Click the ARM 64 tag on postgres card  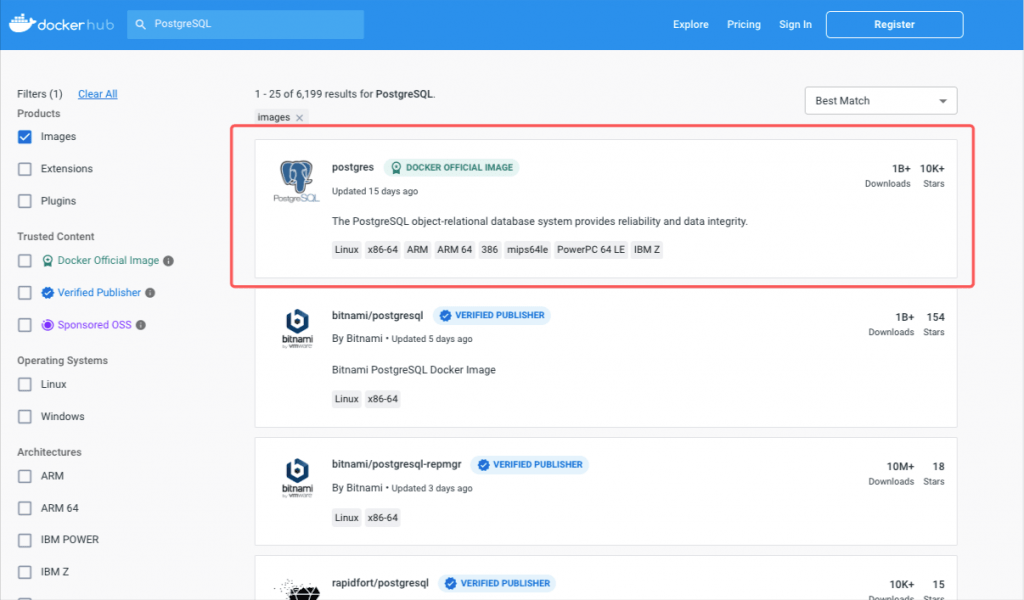455,250
